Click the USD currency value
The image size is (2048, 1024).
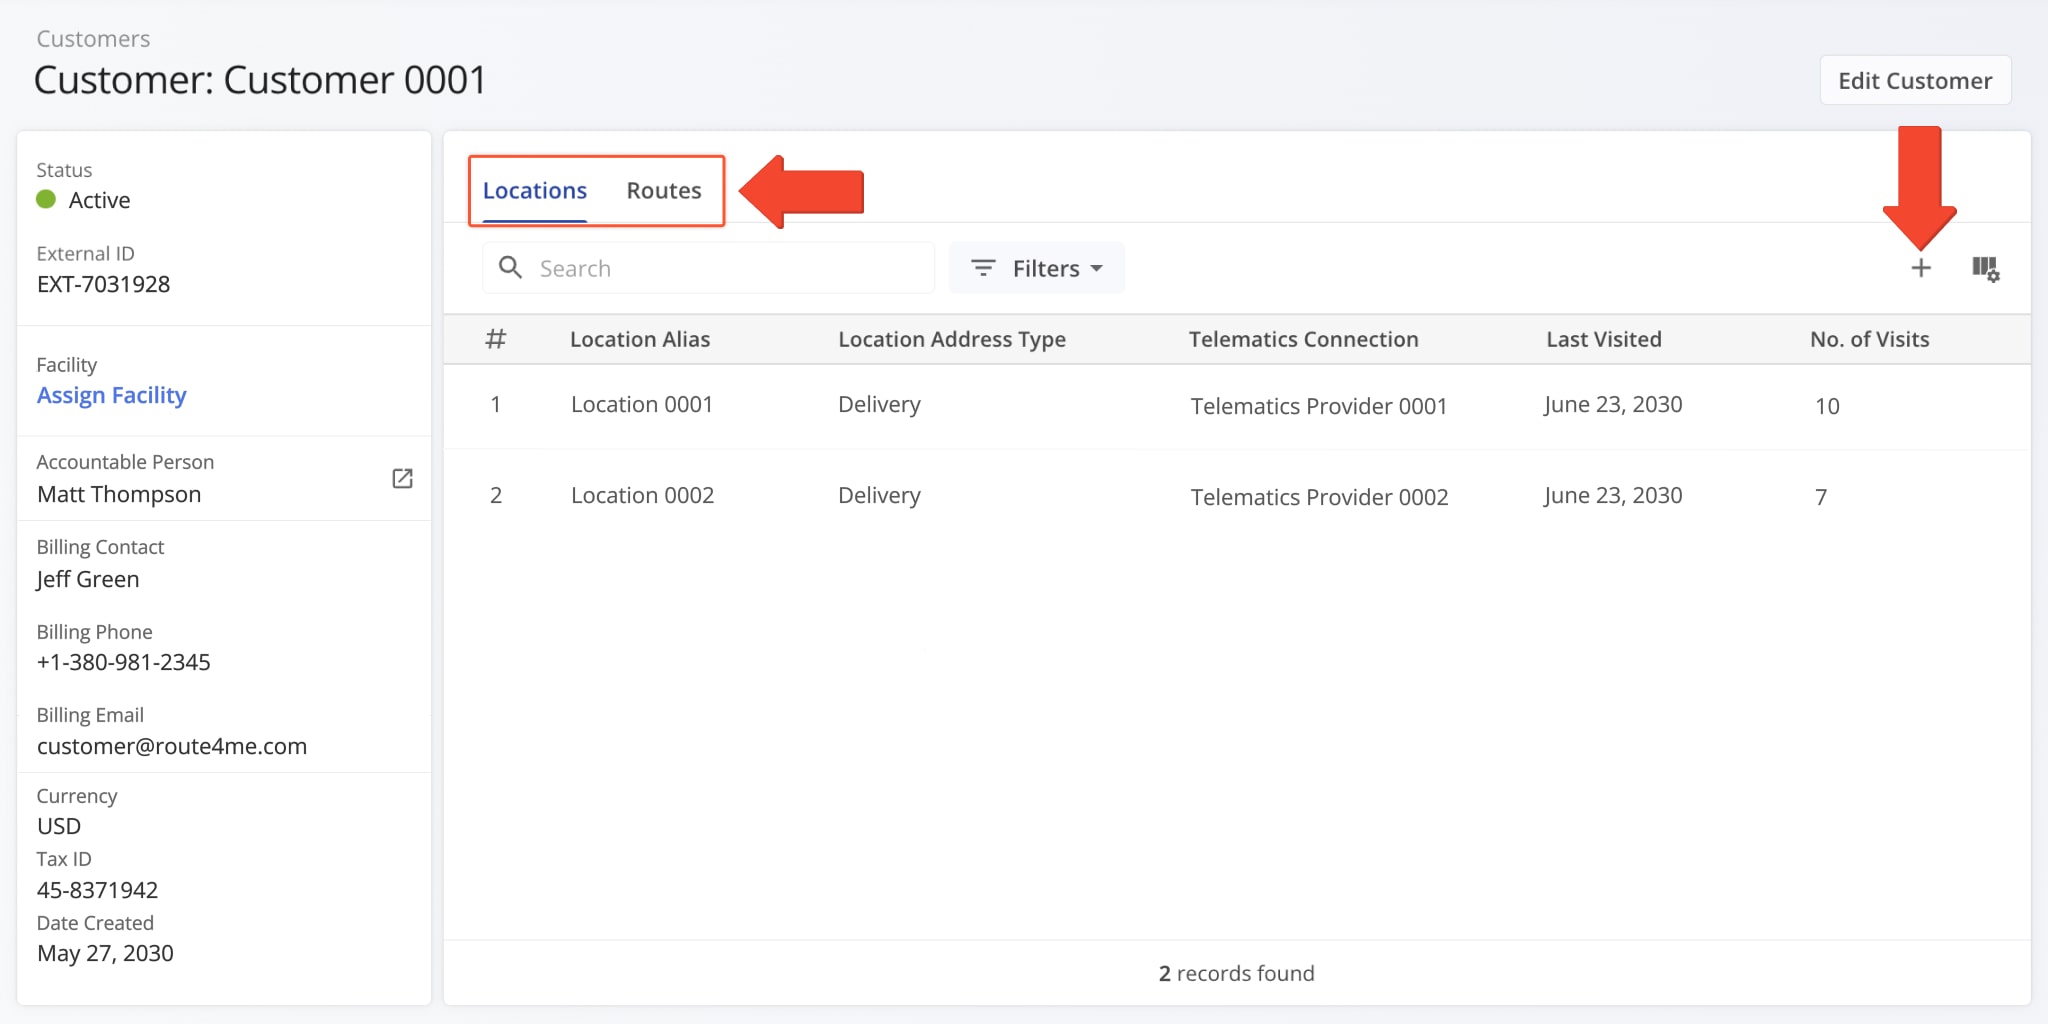pyautogui.click(x=59, y=826)
